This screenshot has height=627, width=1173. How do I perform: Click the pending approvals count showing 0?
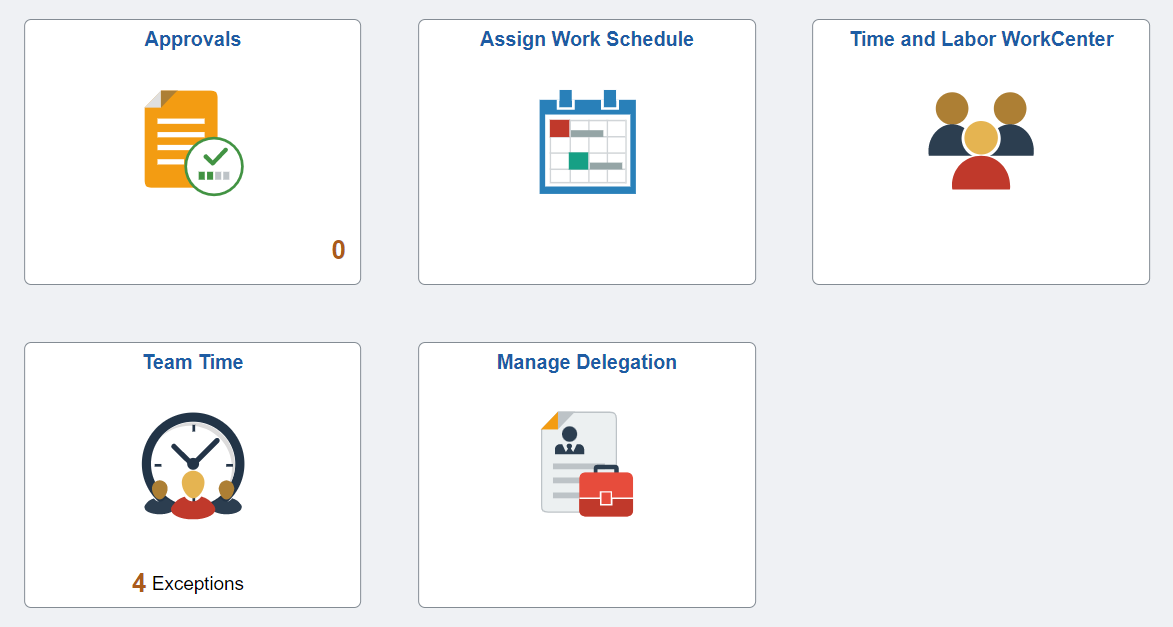coord(338,252)
